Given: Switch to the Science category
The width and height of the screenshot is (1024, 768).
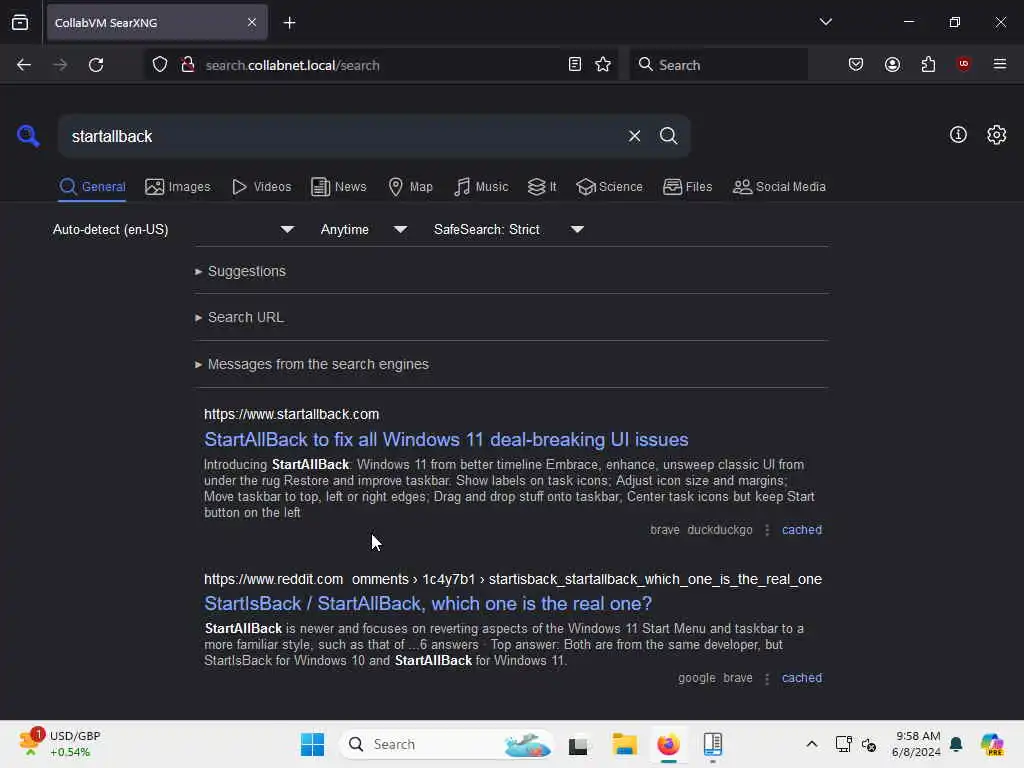Looking at the screenshot, I should 609,187.
